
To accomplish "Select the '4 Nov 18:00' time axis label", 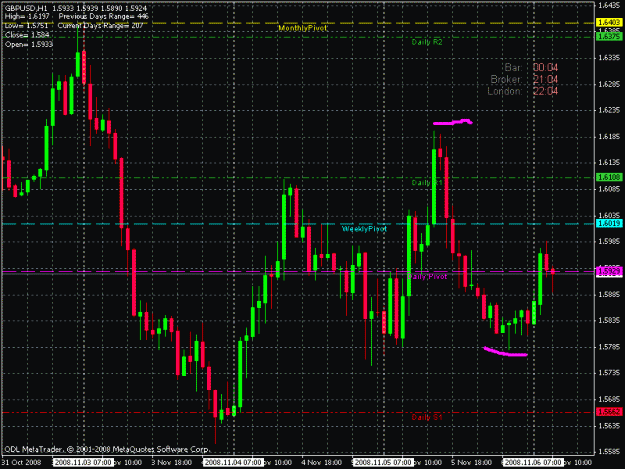I will point(321,463).
